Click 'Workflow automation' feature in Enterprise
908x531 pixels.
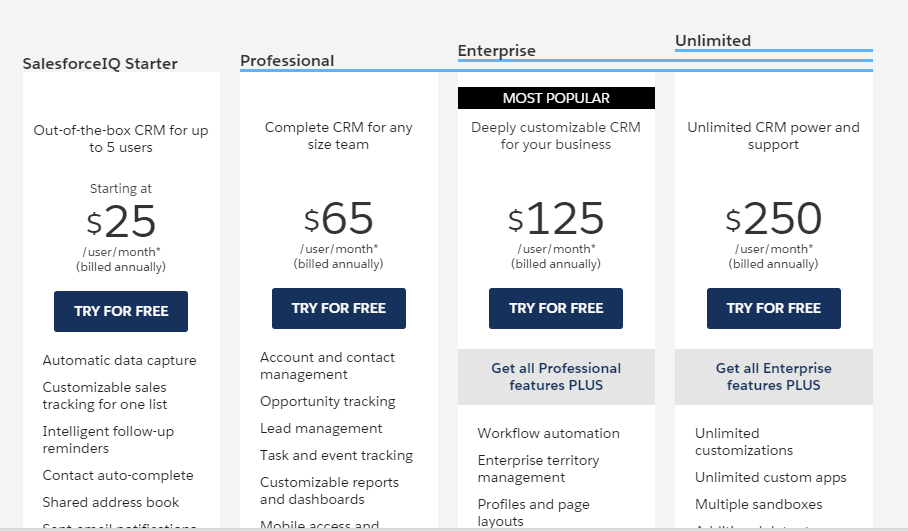click(x=548, y=434)
